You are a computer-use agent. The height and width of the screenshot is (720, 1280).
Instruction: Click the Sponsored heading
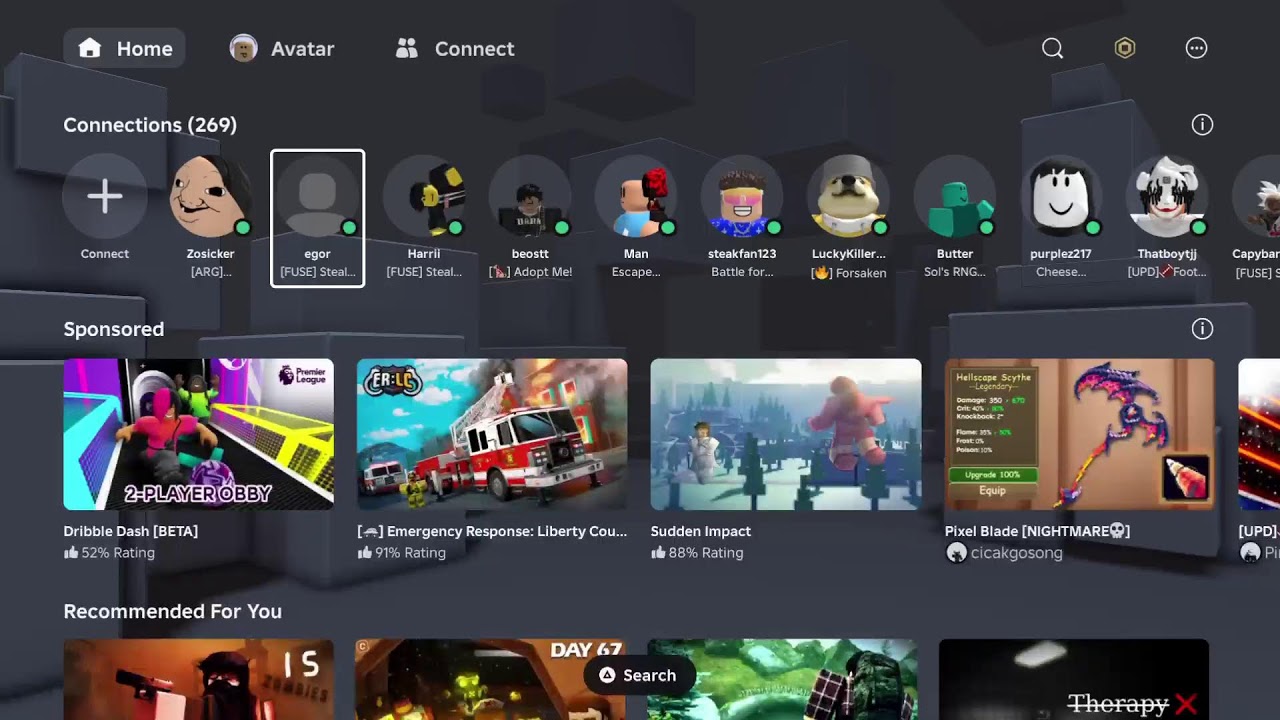(114, 329)
